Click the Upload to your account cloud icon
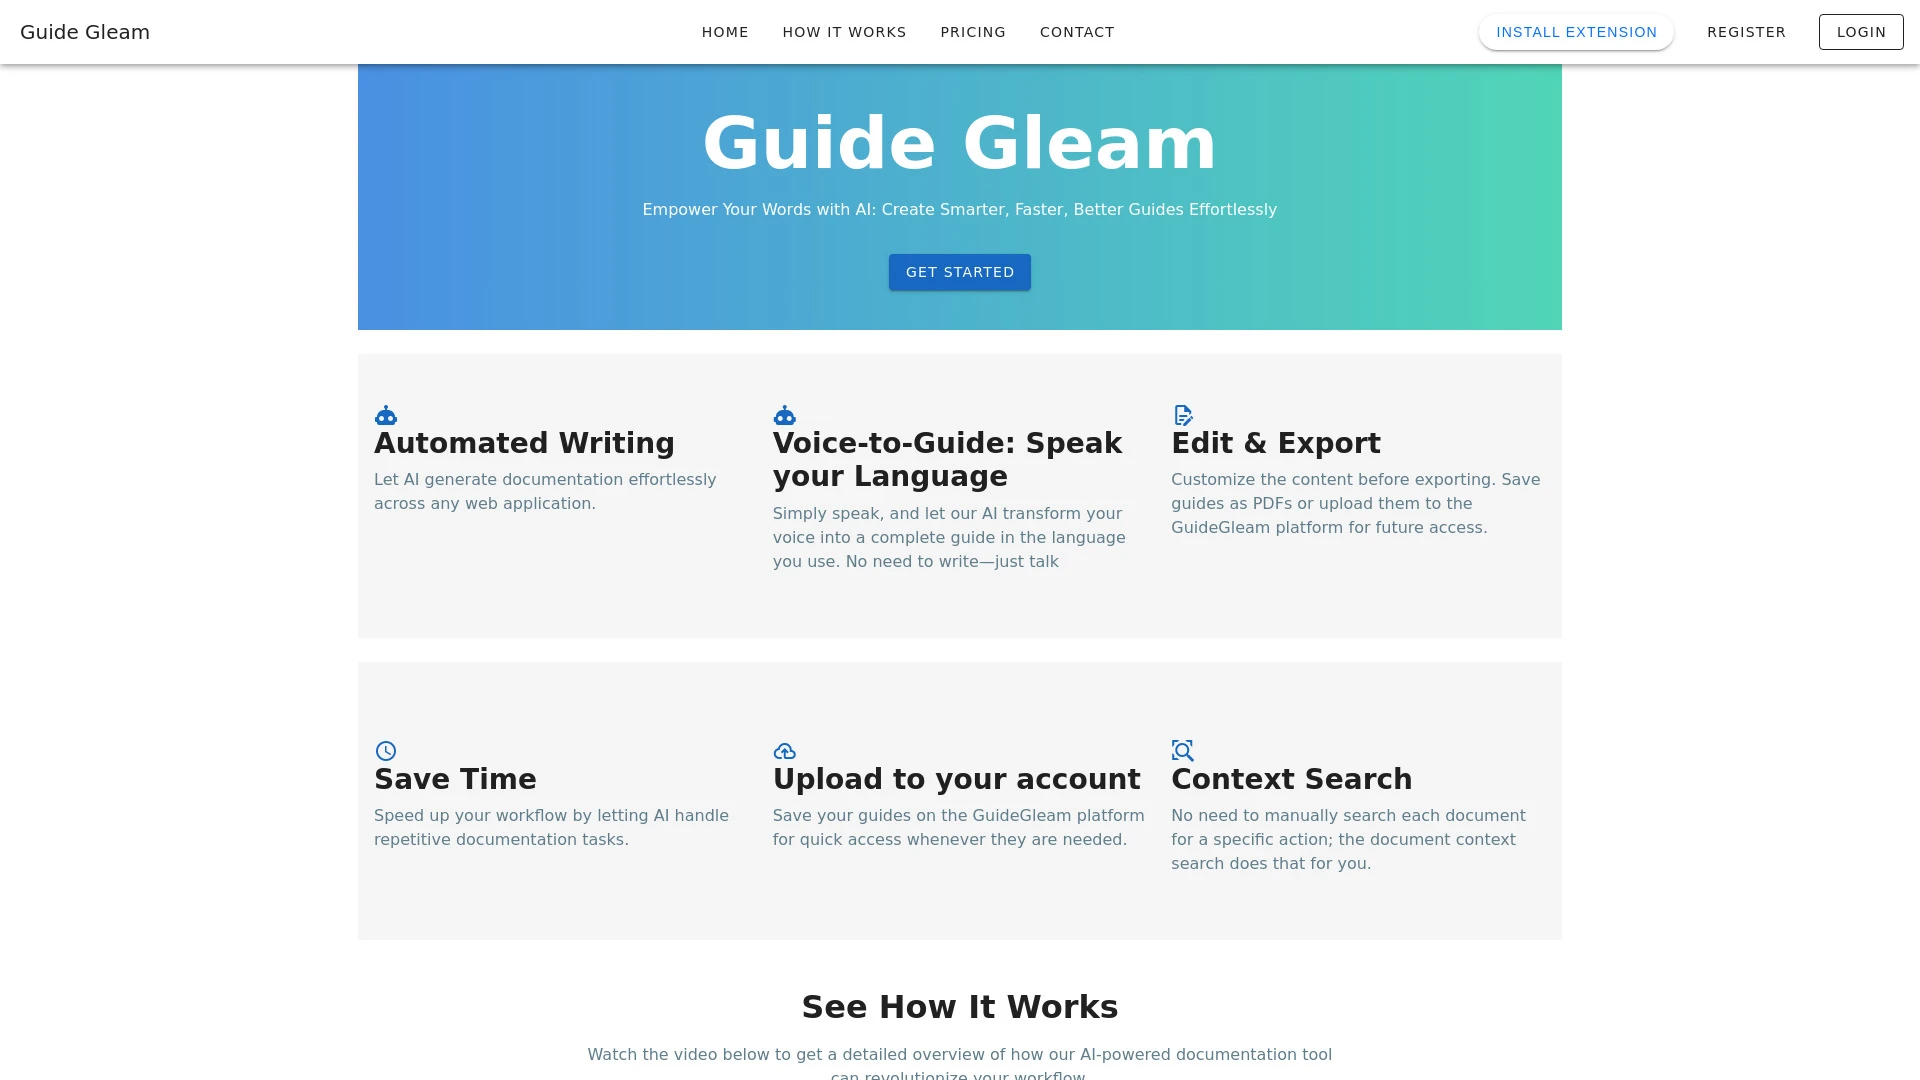The height and width of the screenshot is (1080, 1920). pyautogui.click(x=785, y=750)
